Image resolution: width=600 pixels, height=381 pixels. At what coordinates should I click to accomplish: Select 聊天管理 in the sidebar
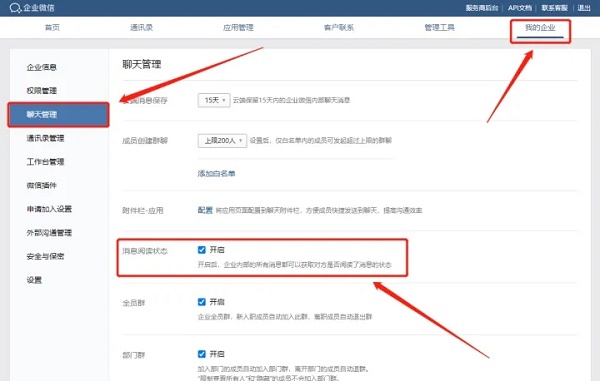coord(59,114)
